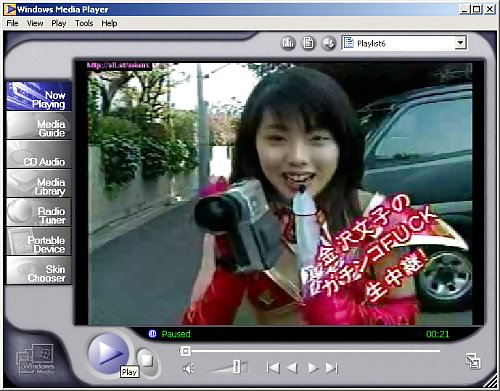Open the File menu
Screen dimensions: 500x391
(x=12, y=23)
